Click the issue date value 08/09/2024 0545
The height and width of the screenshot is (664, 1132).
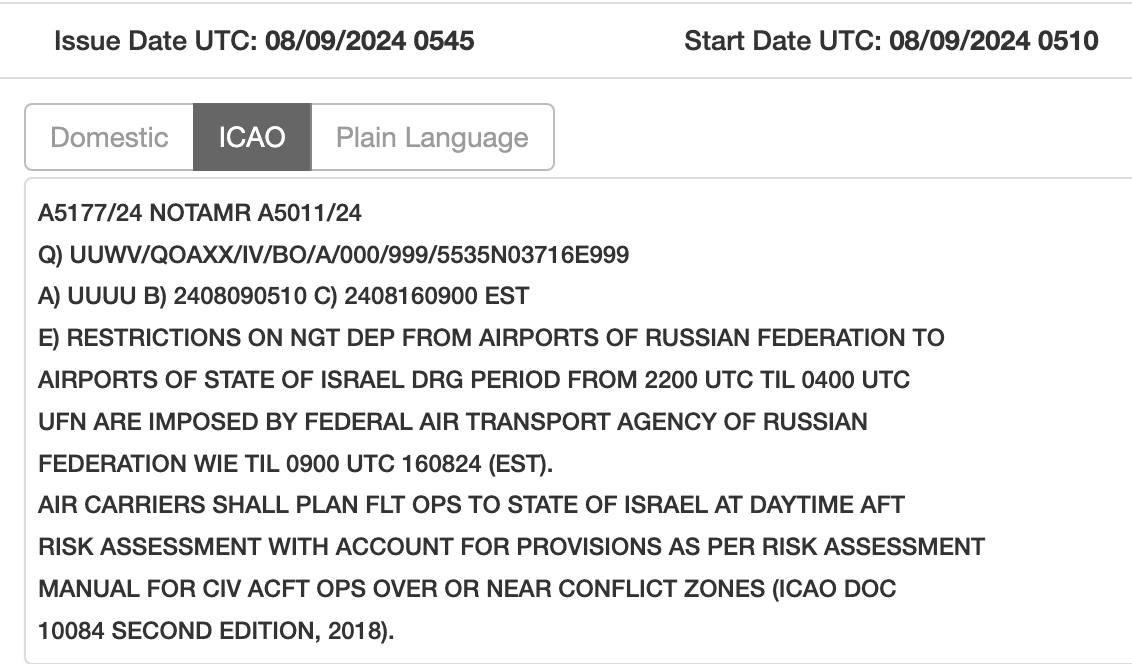click(369, 41)
